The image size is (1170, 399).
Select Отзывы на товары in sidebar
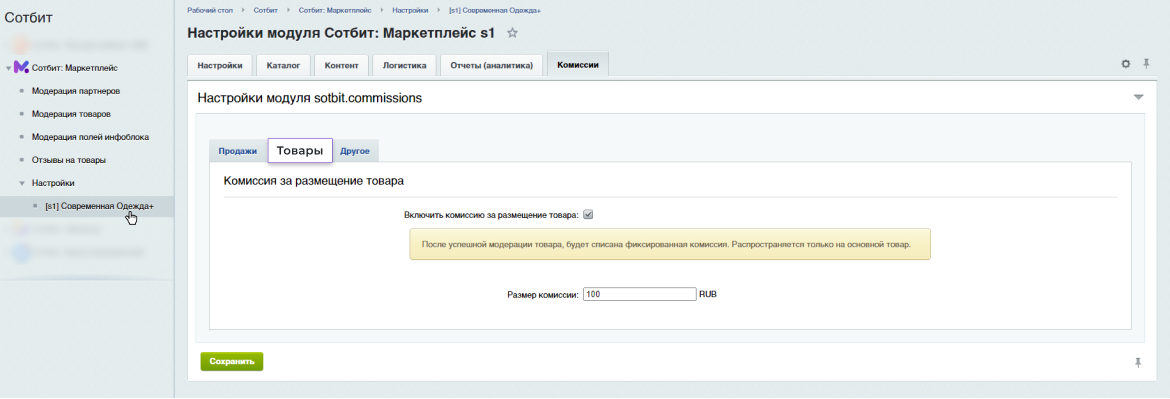(x=69, y=160)
